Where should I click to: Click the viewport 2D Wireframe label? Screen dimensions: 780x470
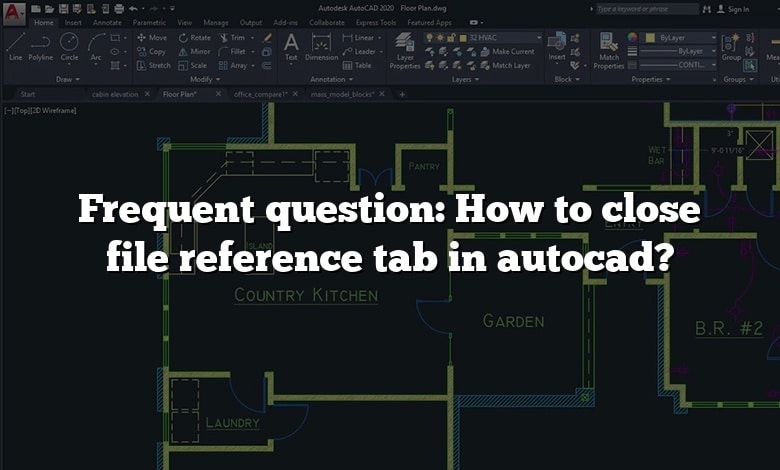point(54,110)
